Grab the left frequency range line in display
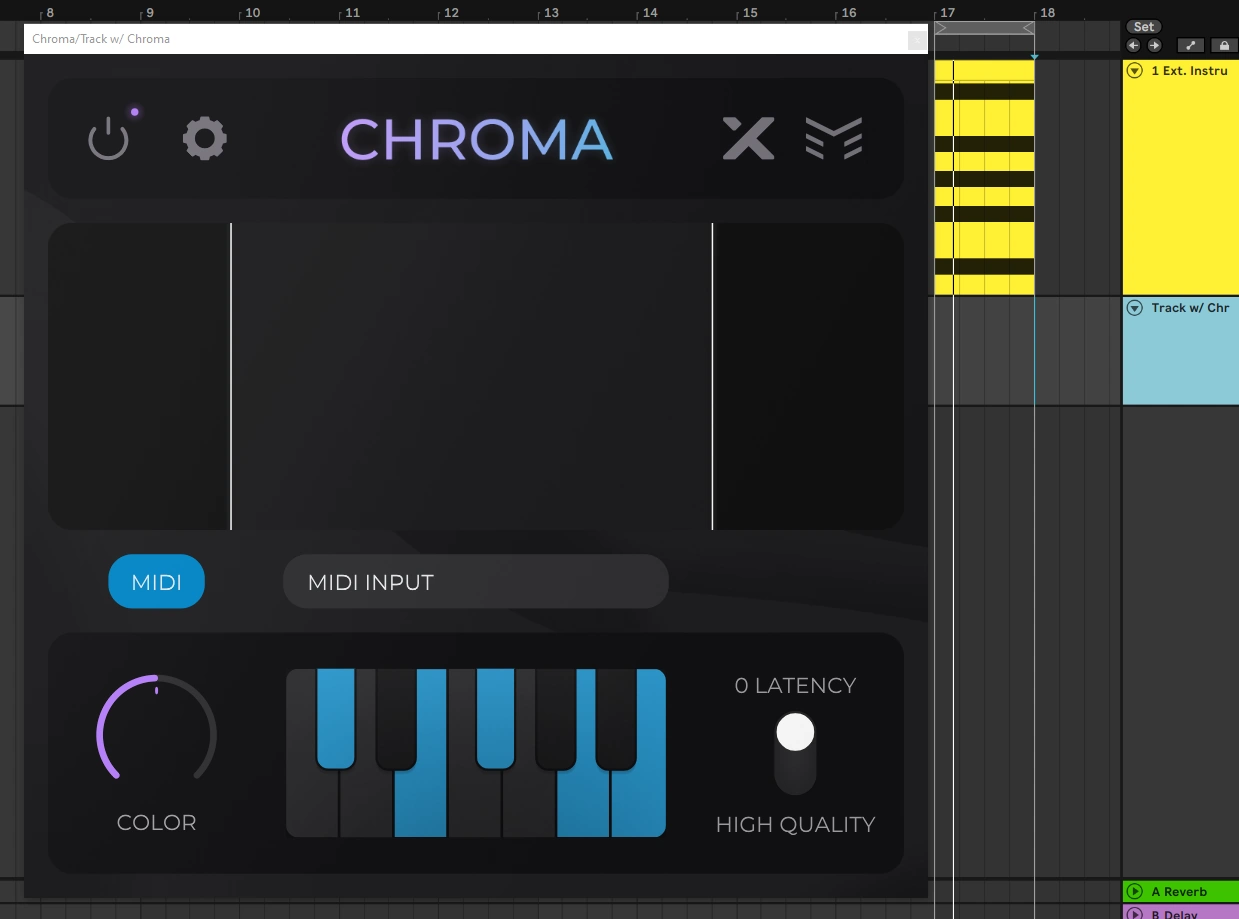Image resolution: width=1239 pixels, height=919 pixels. (231, 376)
